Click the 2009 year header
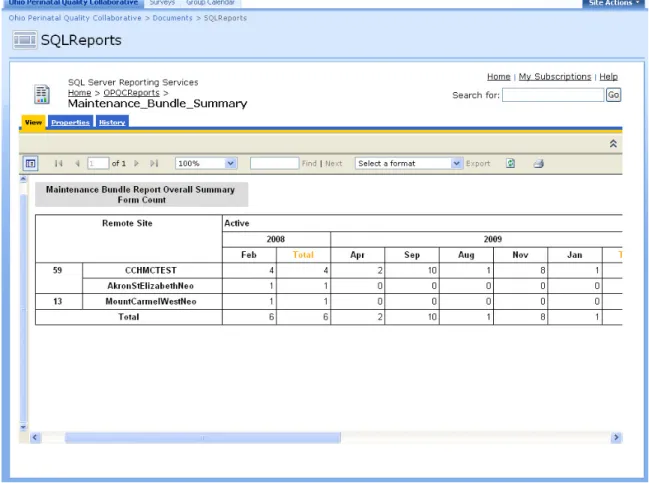 [476, 239]
